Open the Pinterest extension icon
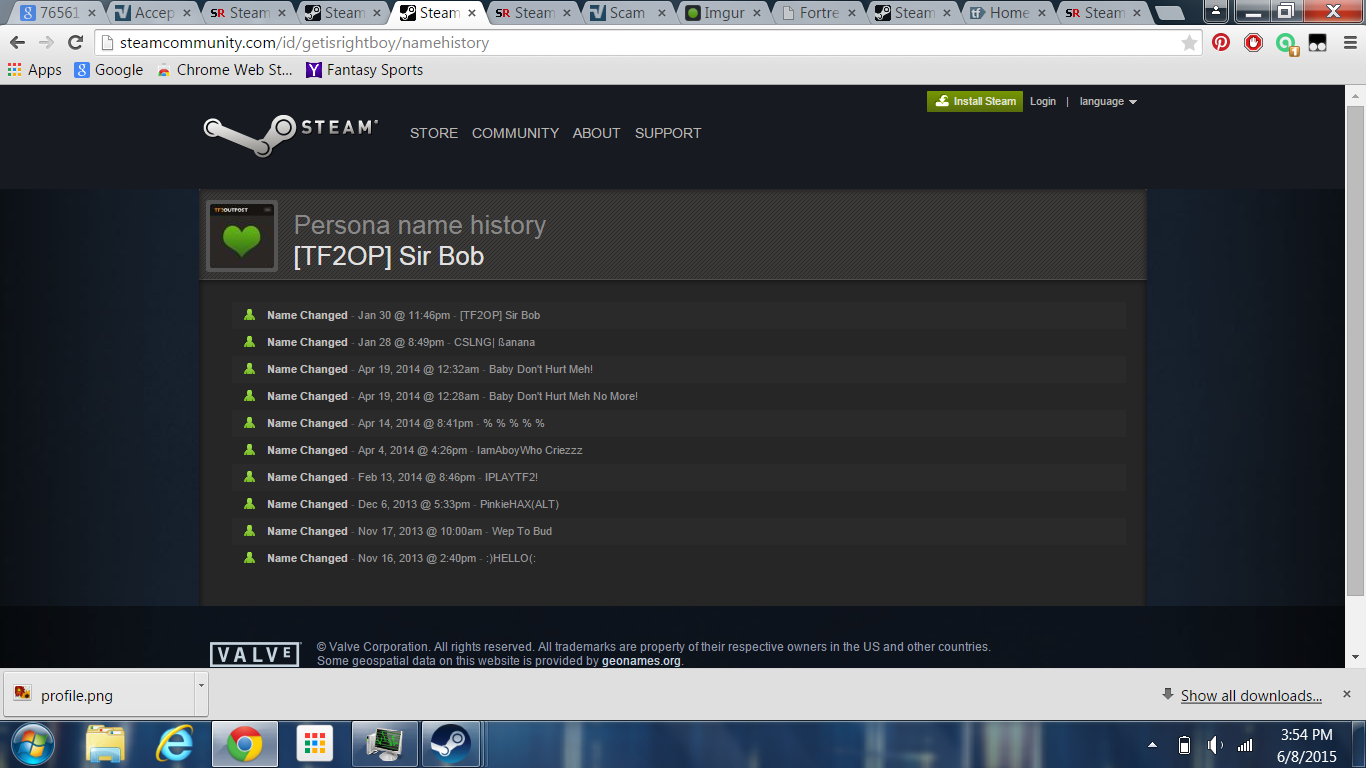 coord(1221,43)
